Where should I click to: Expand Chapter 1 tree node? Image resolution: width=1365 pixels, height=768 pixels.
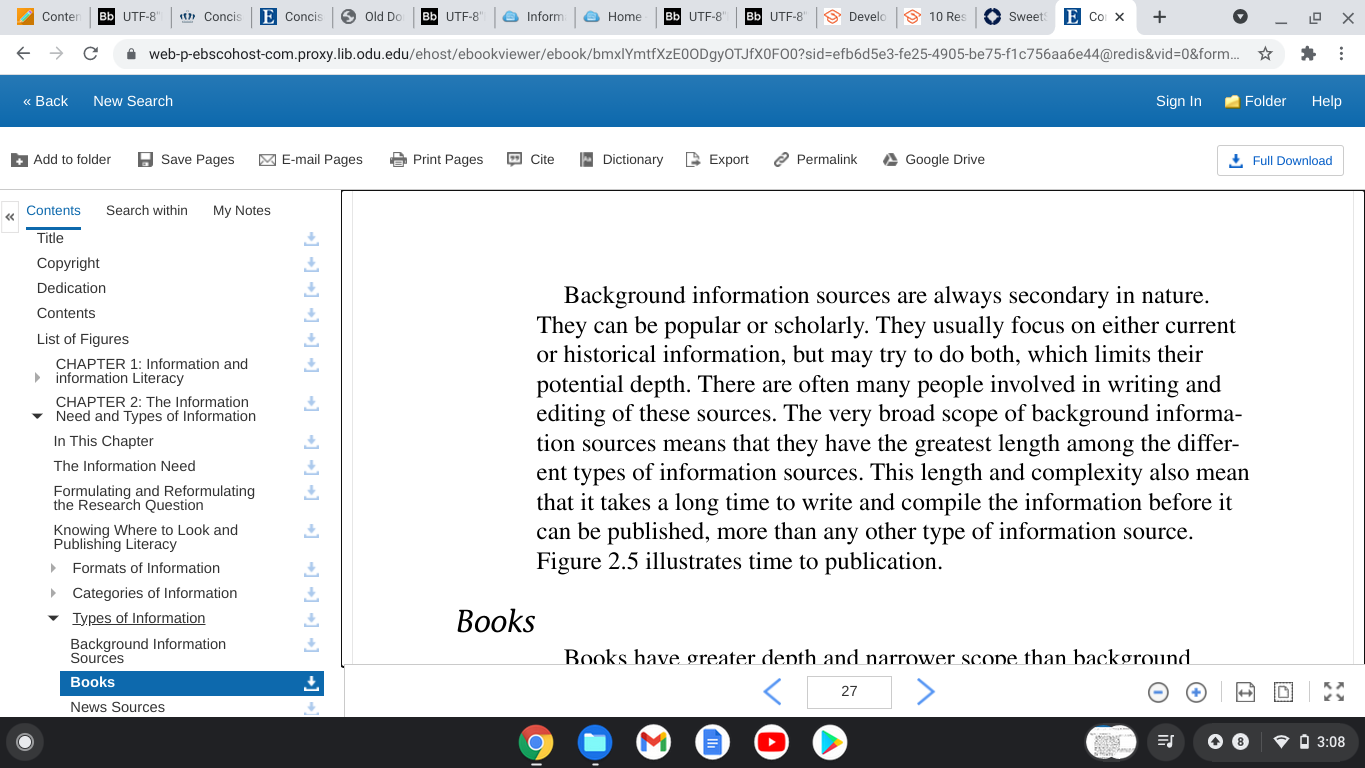click(38, 378)
